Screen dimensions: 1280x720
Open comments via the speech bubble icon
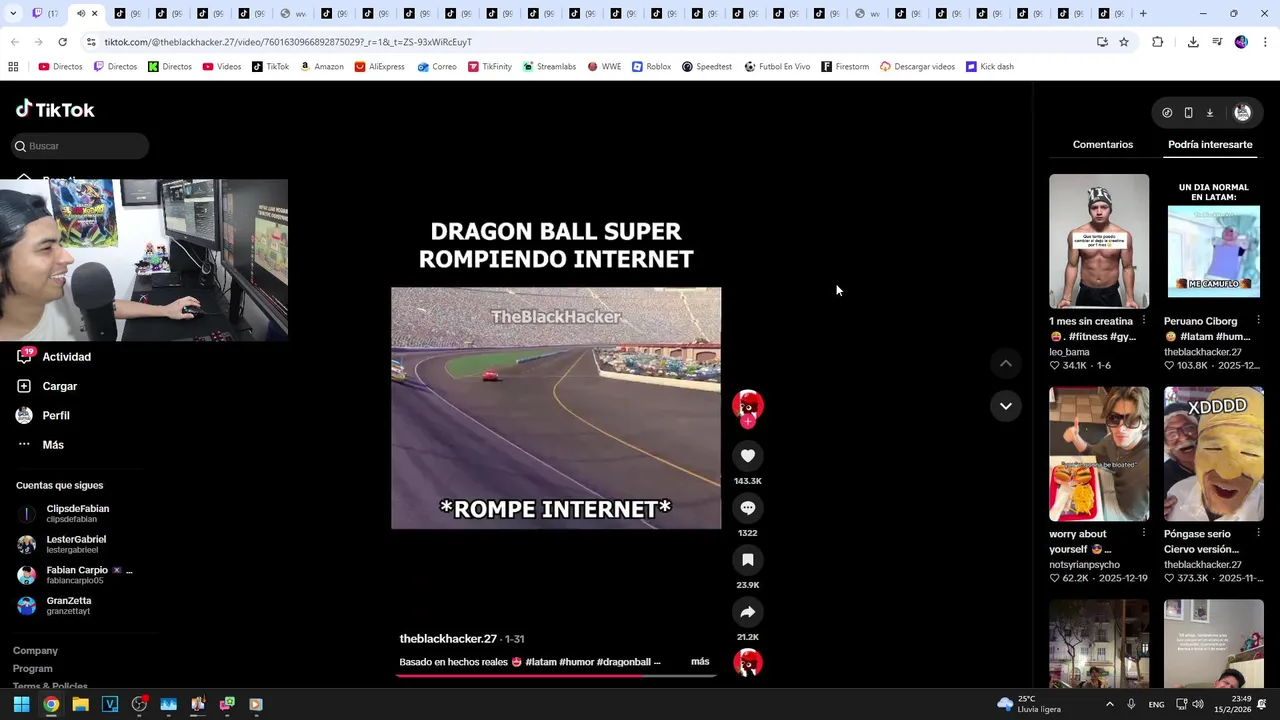click(748, 508)
